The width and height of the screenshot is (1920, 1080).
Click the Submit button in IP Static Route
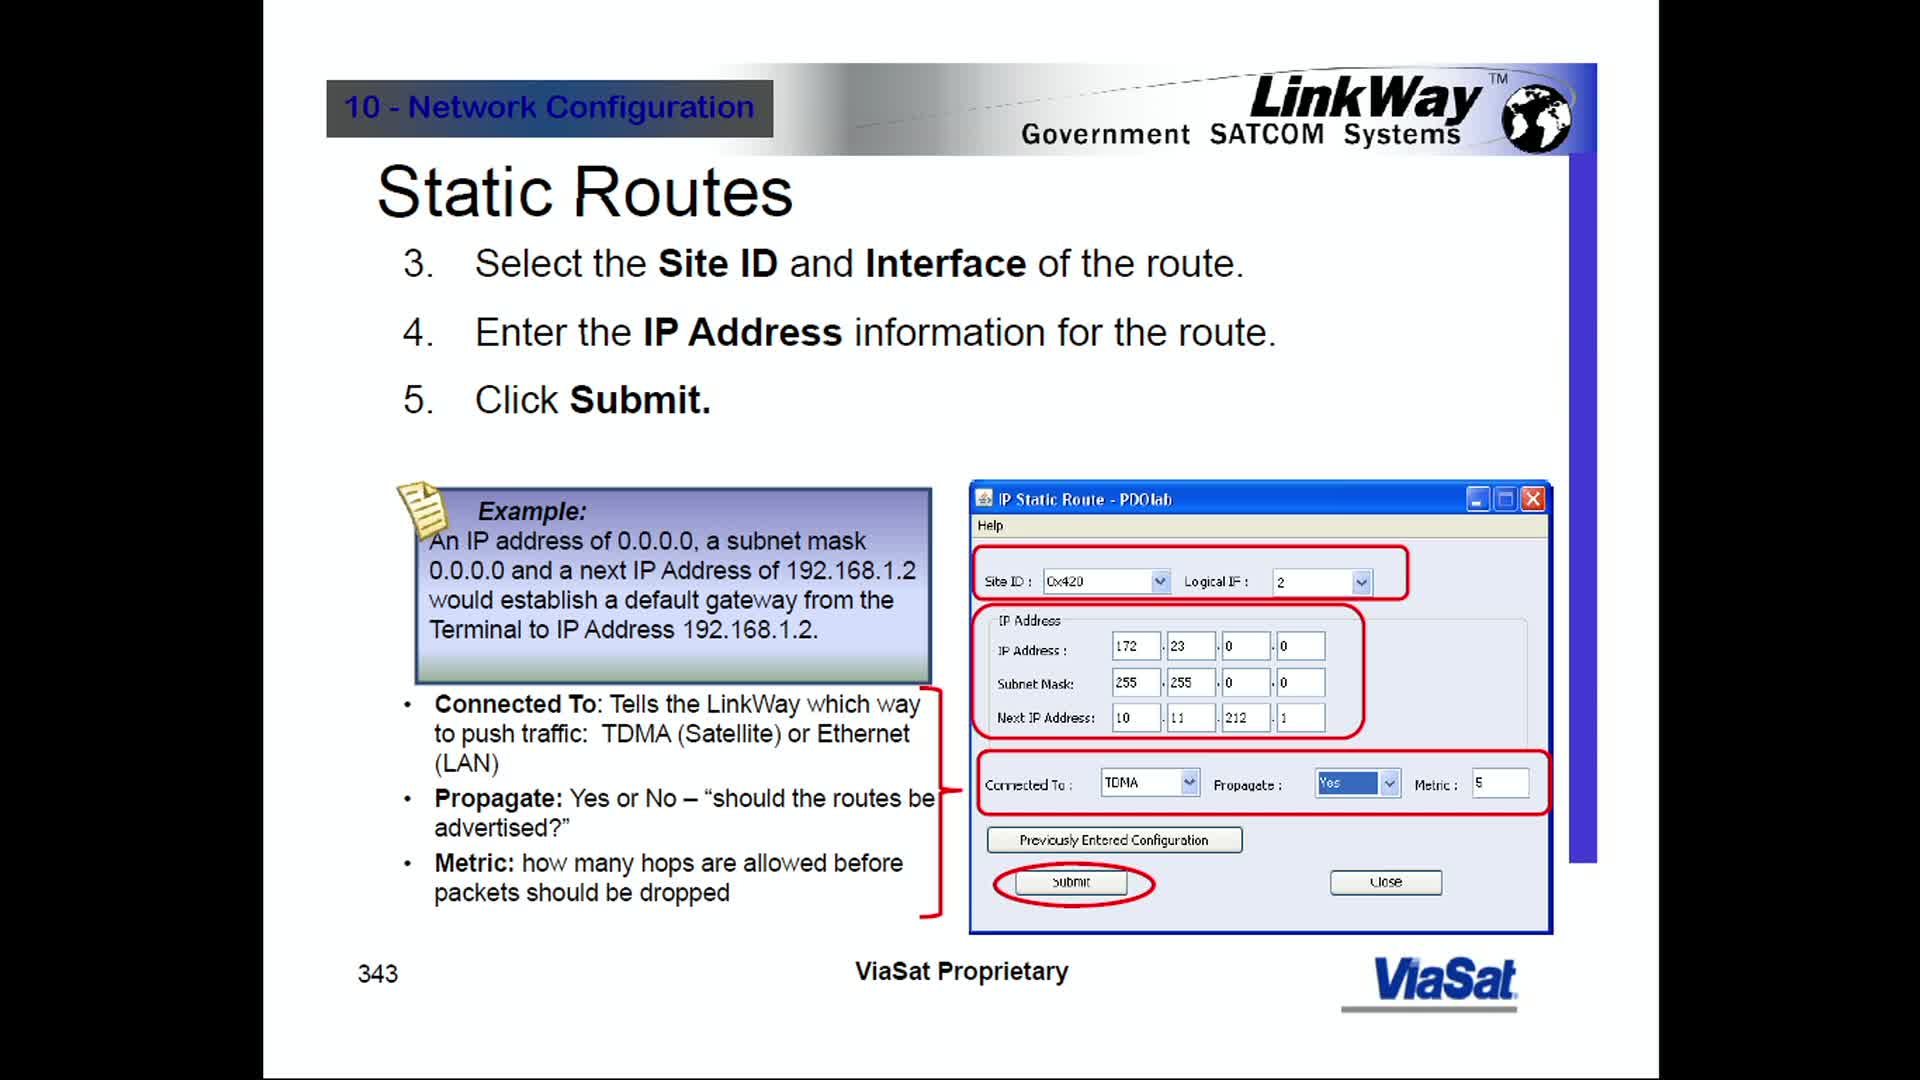coord(1069,882)
